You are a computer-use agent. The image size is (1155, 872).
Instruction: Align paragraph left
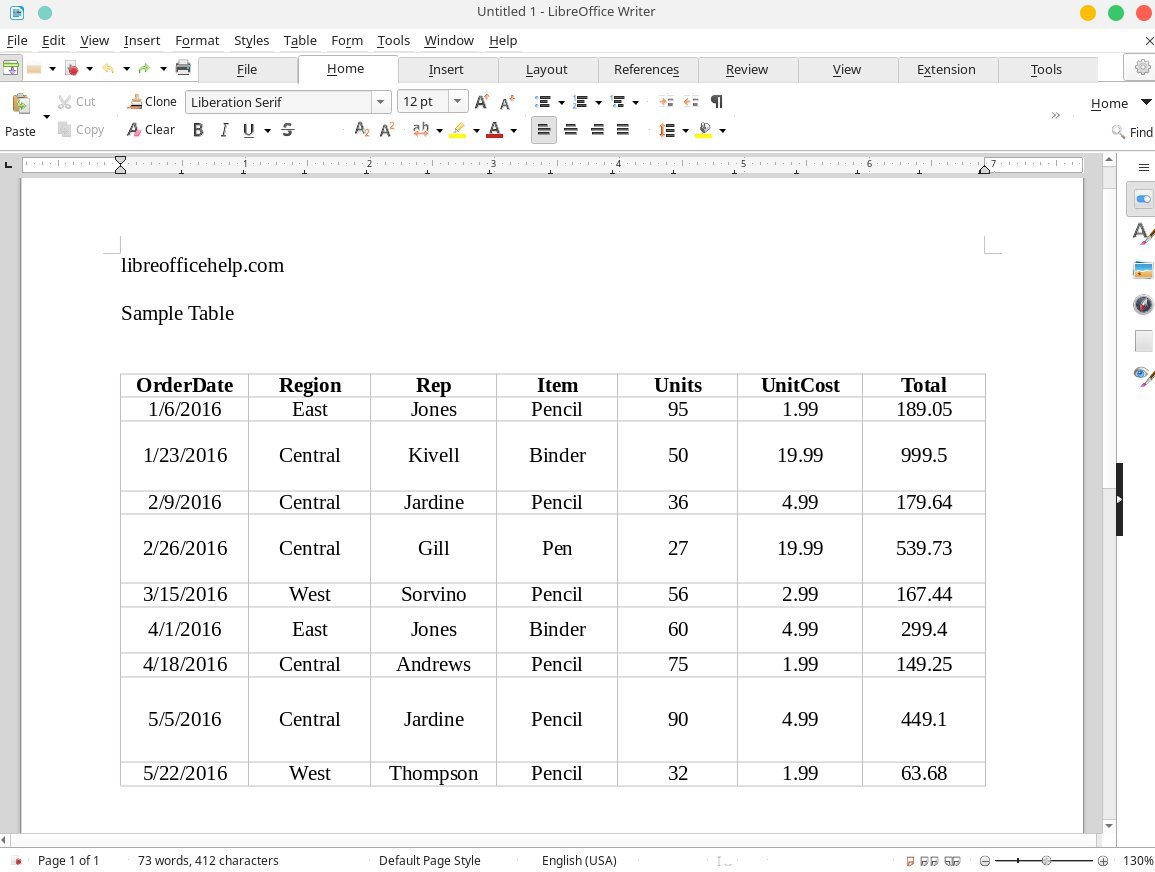[x=544, y=130]
